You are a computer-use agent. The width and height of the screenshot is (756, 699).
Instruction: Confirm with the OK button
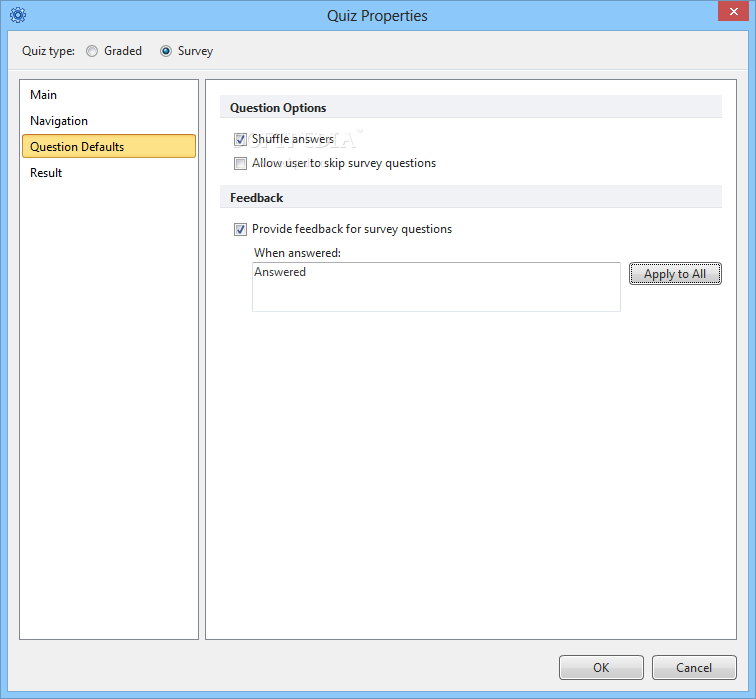point(601,668)
